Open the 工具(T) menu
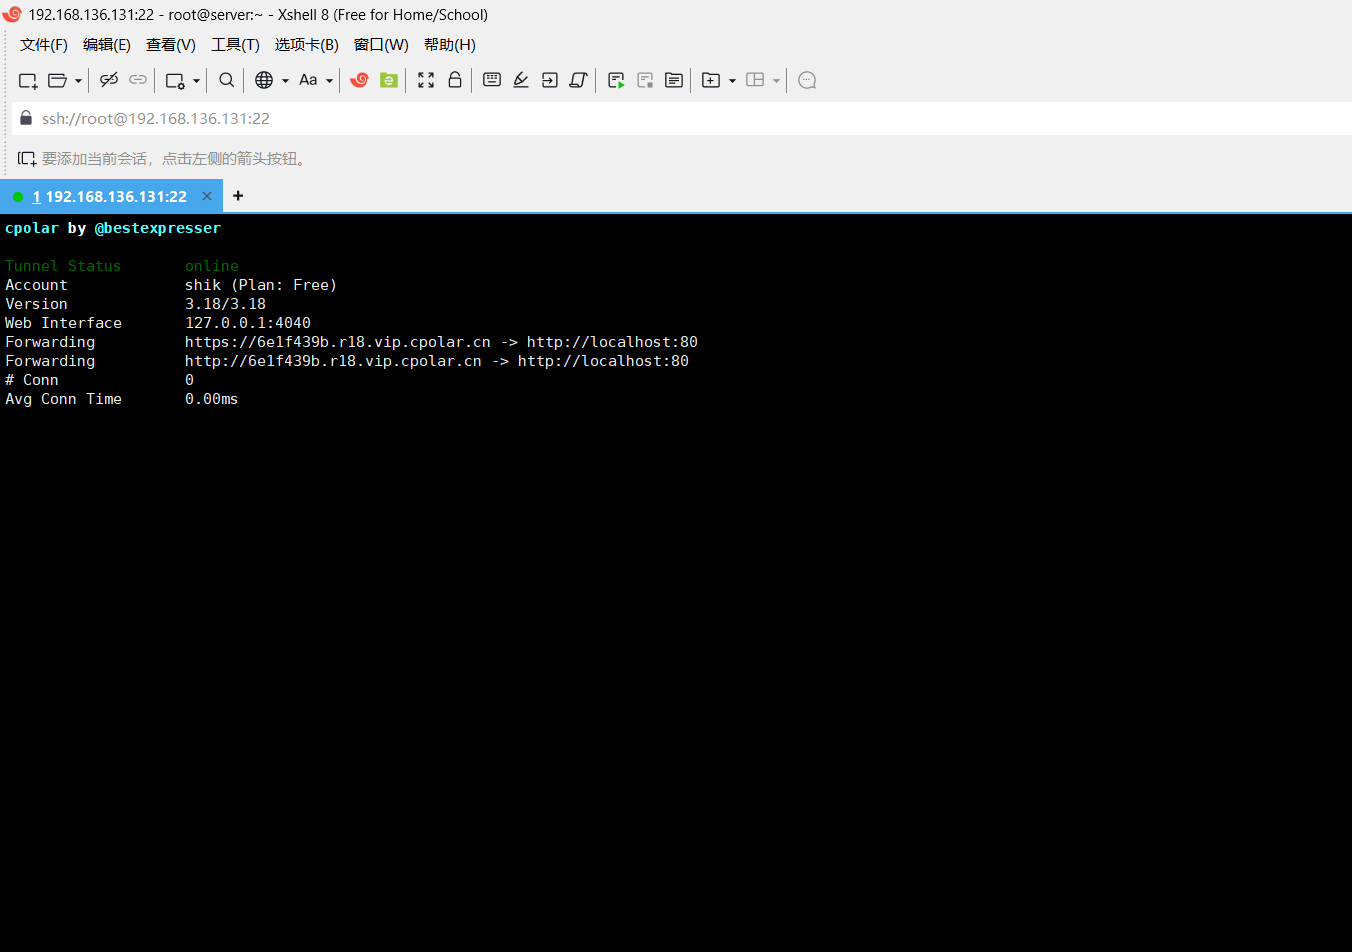This screenshot has width=1352, height=952. tap(235, 45)
